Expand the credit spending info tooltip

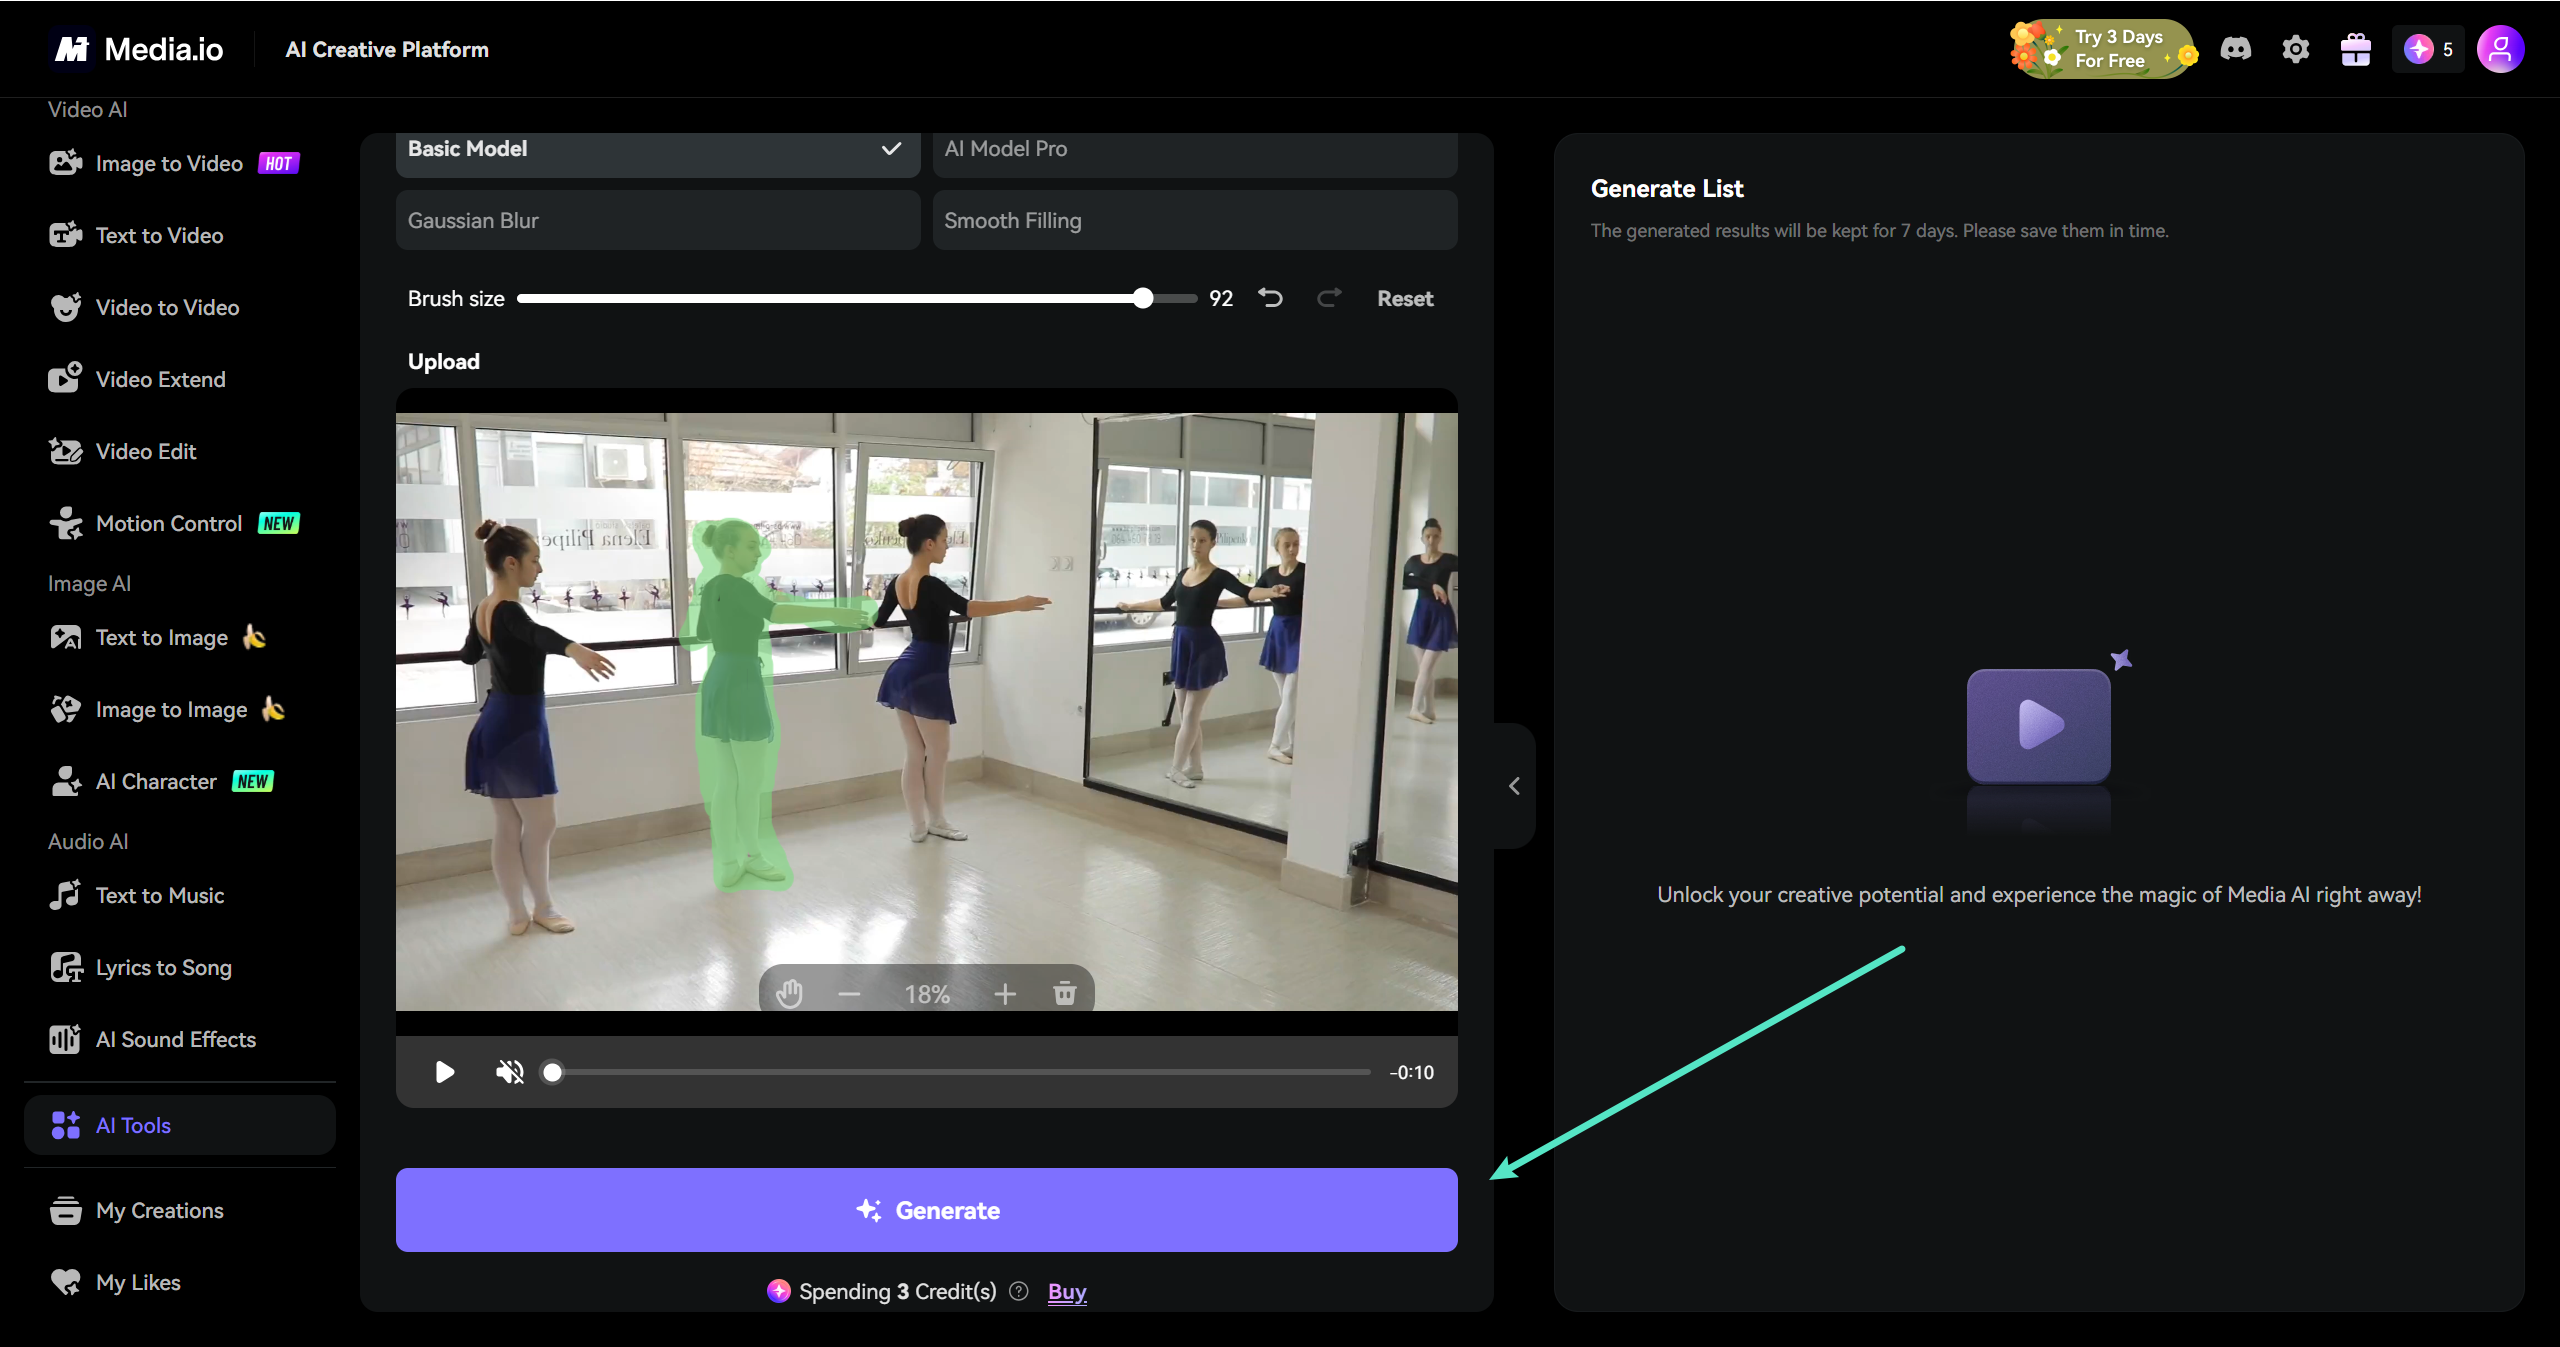coord(1019,1291)
